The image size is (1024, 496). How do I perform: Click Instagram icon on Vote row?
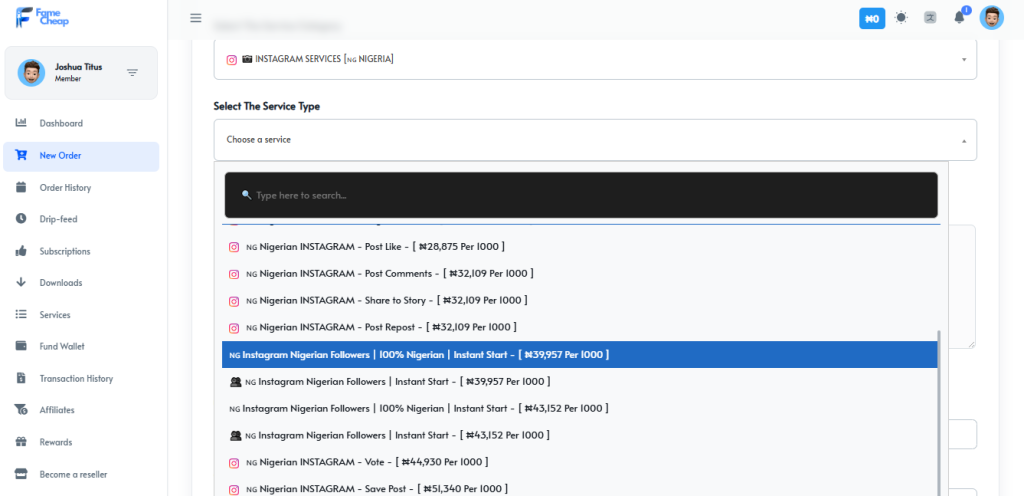pos(234,463)
